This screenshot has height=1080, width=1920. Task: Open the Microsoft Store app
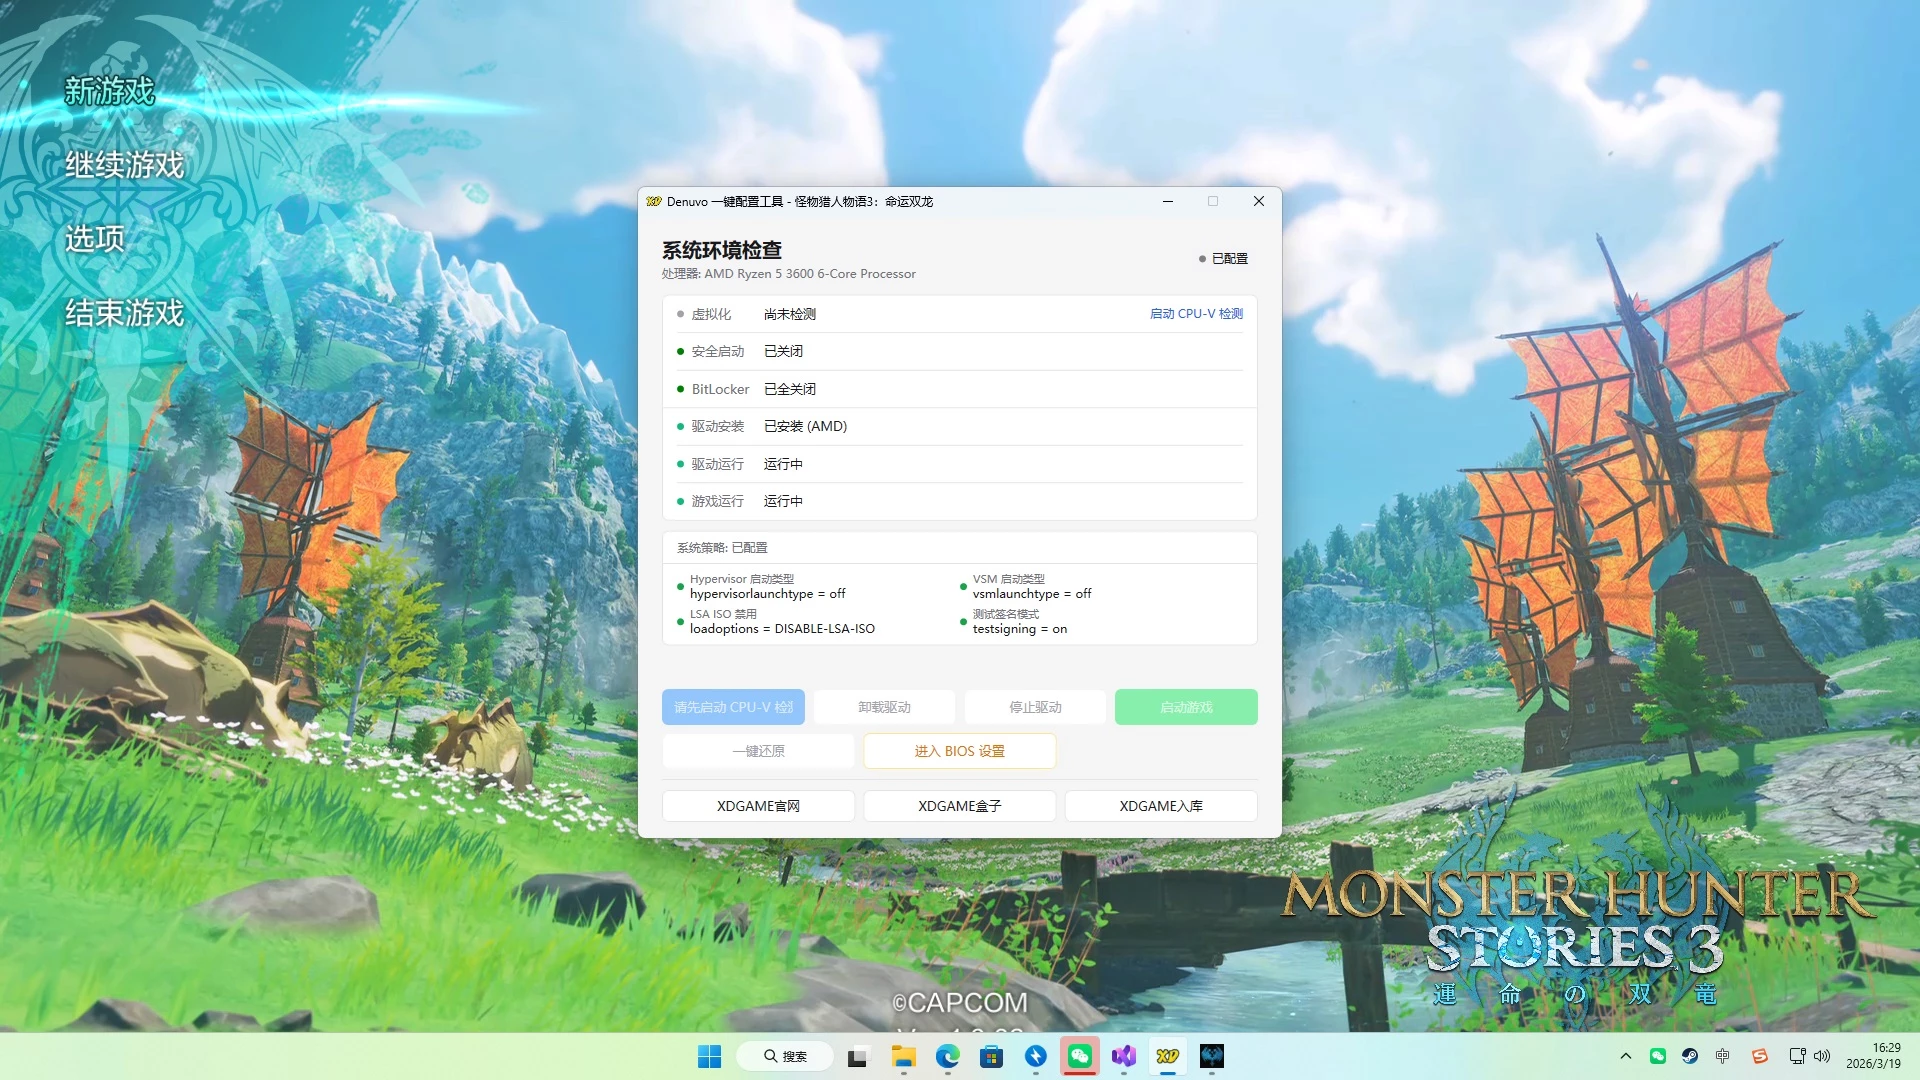(x=991, y=1057)
